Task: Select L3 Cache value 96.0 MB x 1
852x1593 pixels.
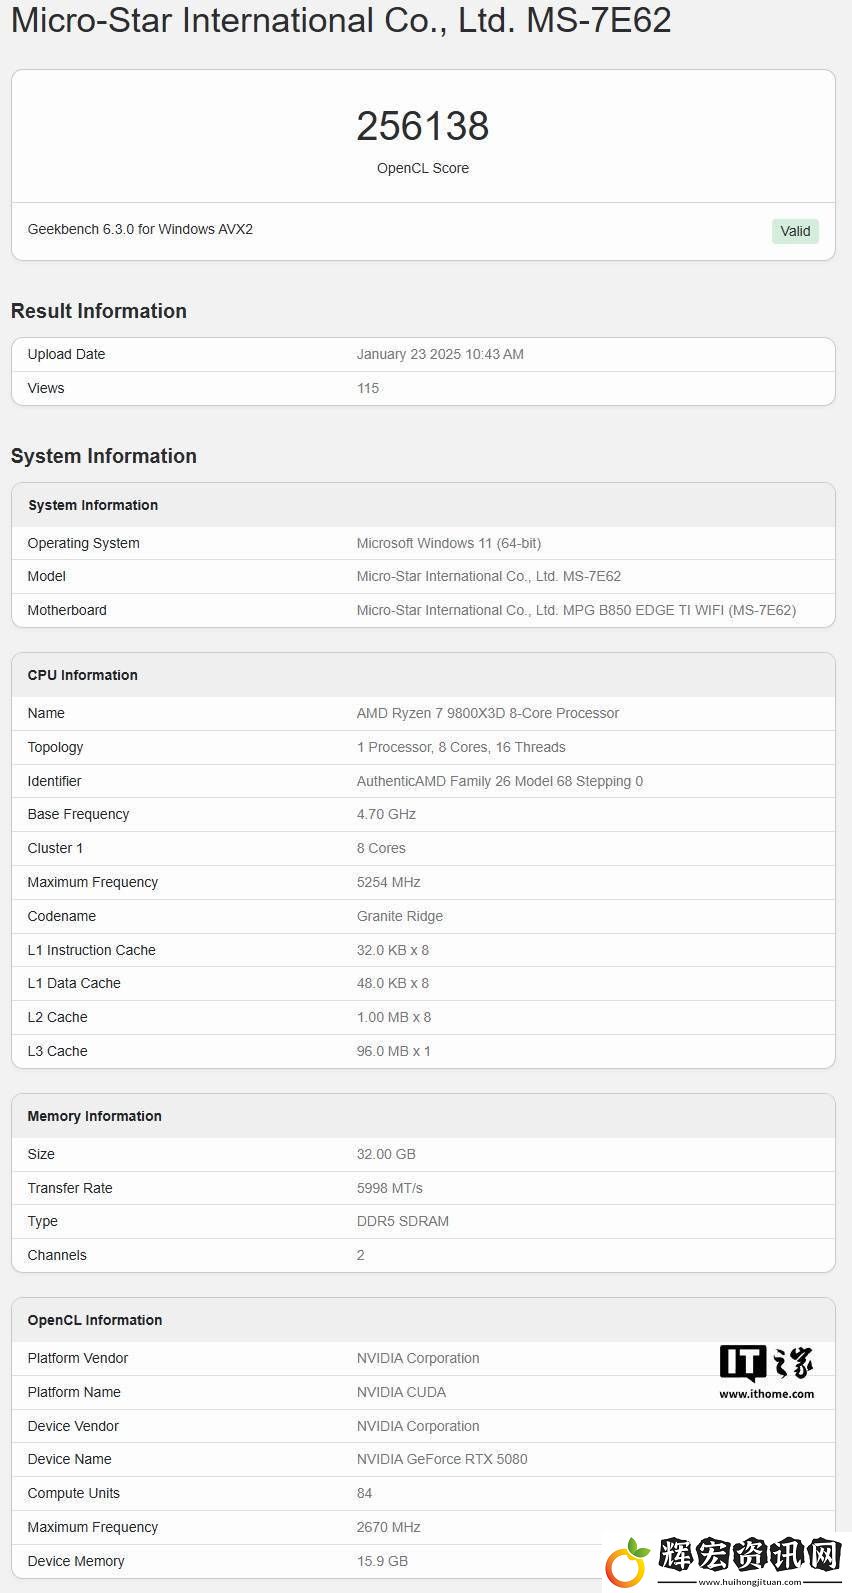Action: pos(394,1051)
